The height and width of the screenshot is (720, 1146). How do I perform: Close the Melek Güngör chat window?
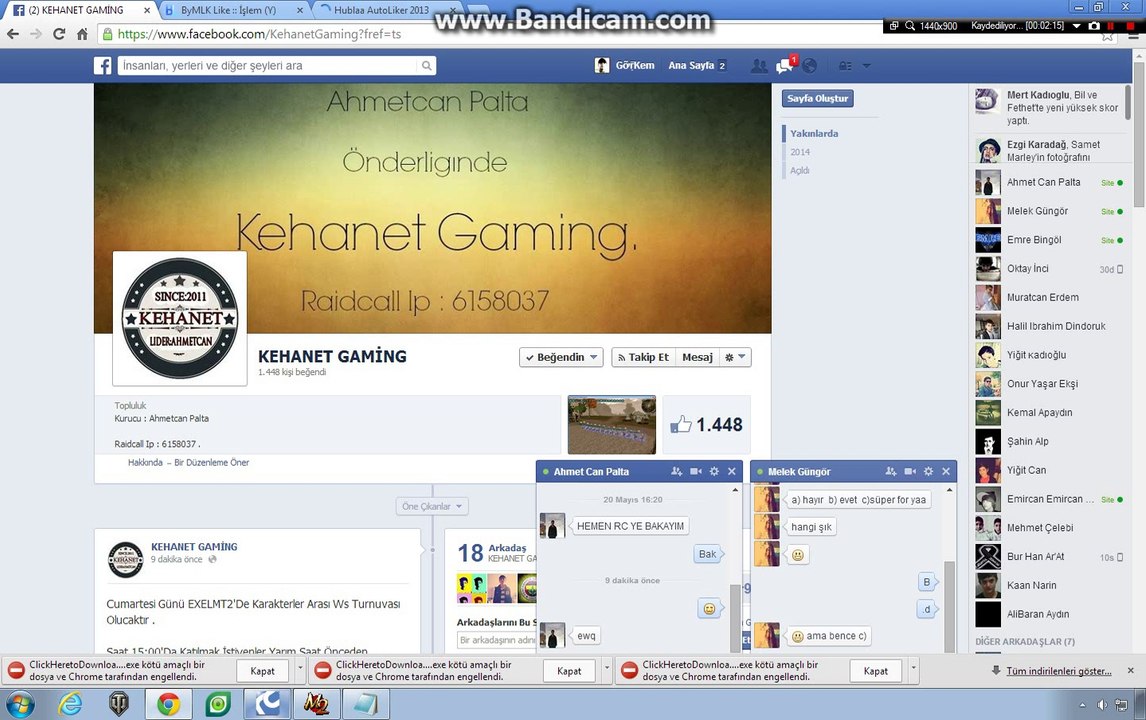[946, 471]
